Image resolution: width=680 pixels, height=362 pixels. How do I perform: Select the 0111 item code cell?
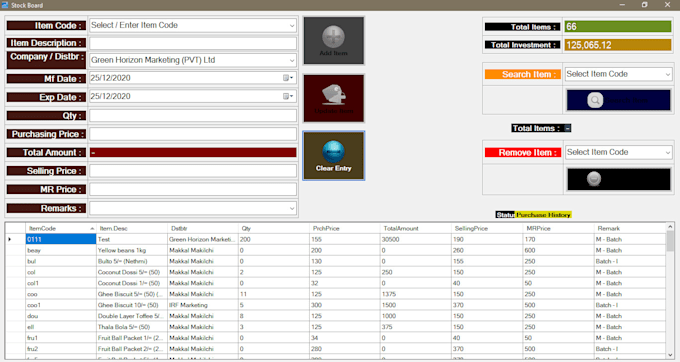tap(61, 239)
